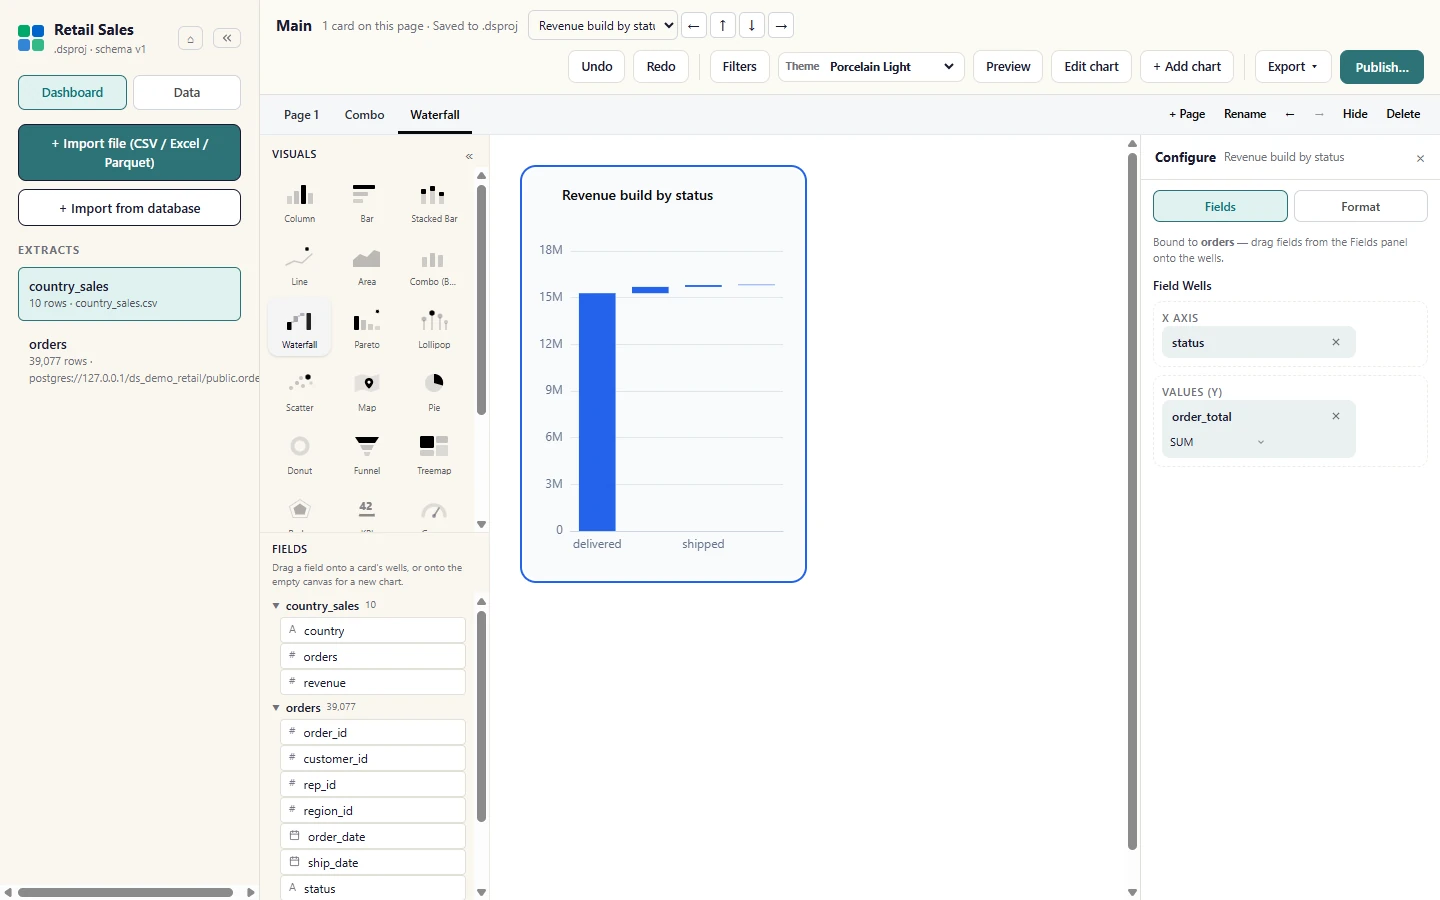Collapse the left sidebar with double chevron

(x=227, y=38)
